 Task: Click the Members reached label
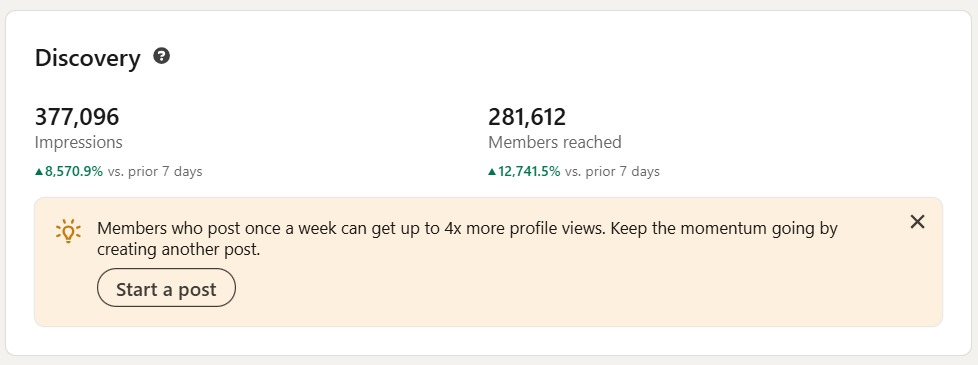[554, 142]
